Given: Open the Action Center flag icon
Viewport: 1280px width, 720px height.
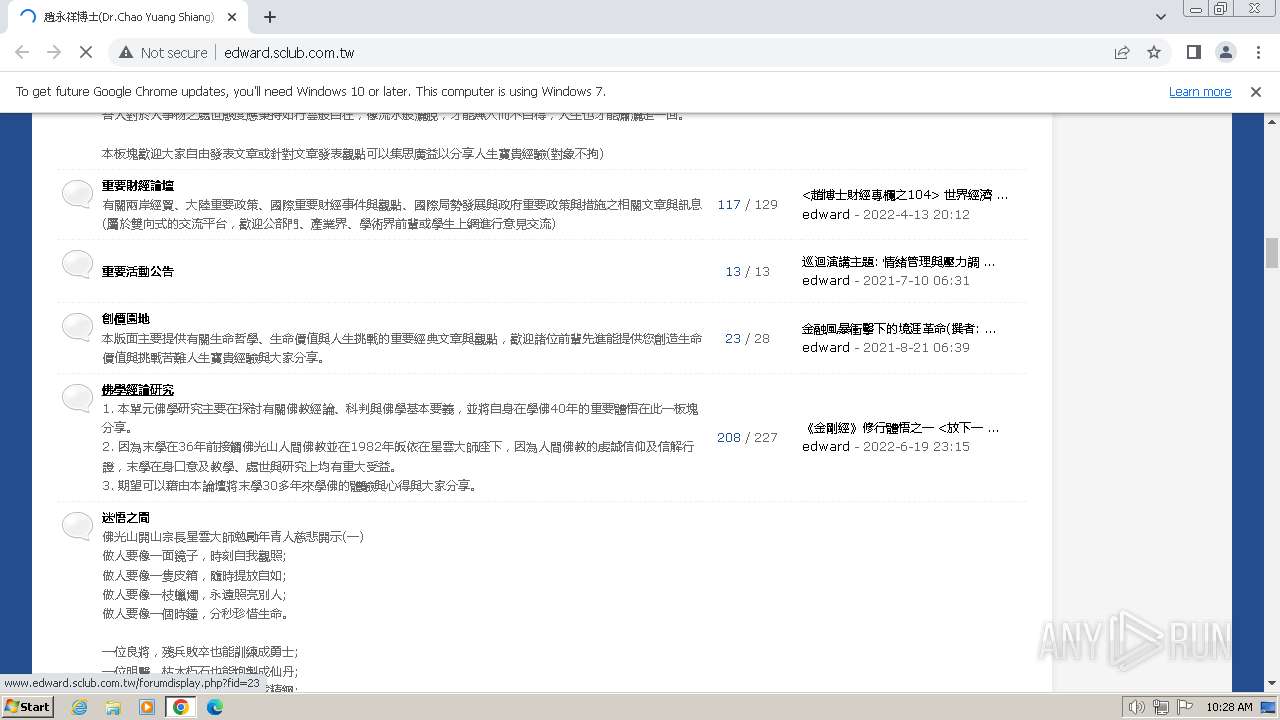Looking at the screenshot, I should 1185,707.
